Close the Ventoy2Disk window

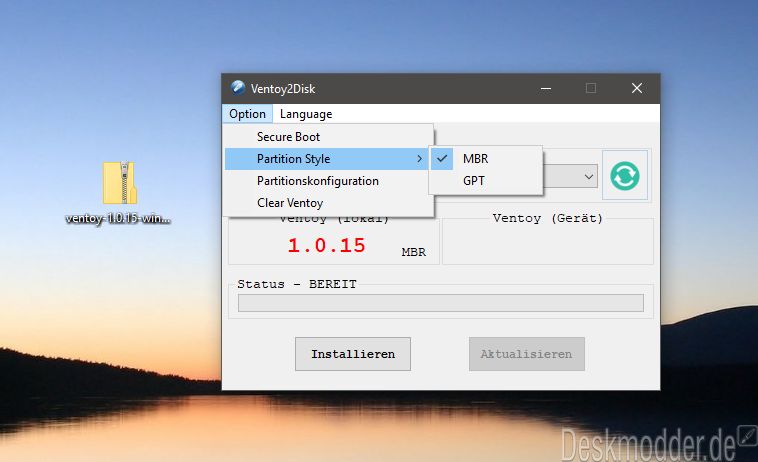click(637, 88)
